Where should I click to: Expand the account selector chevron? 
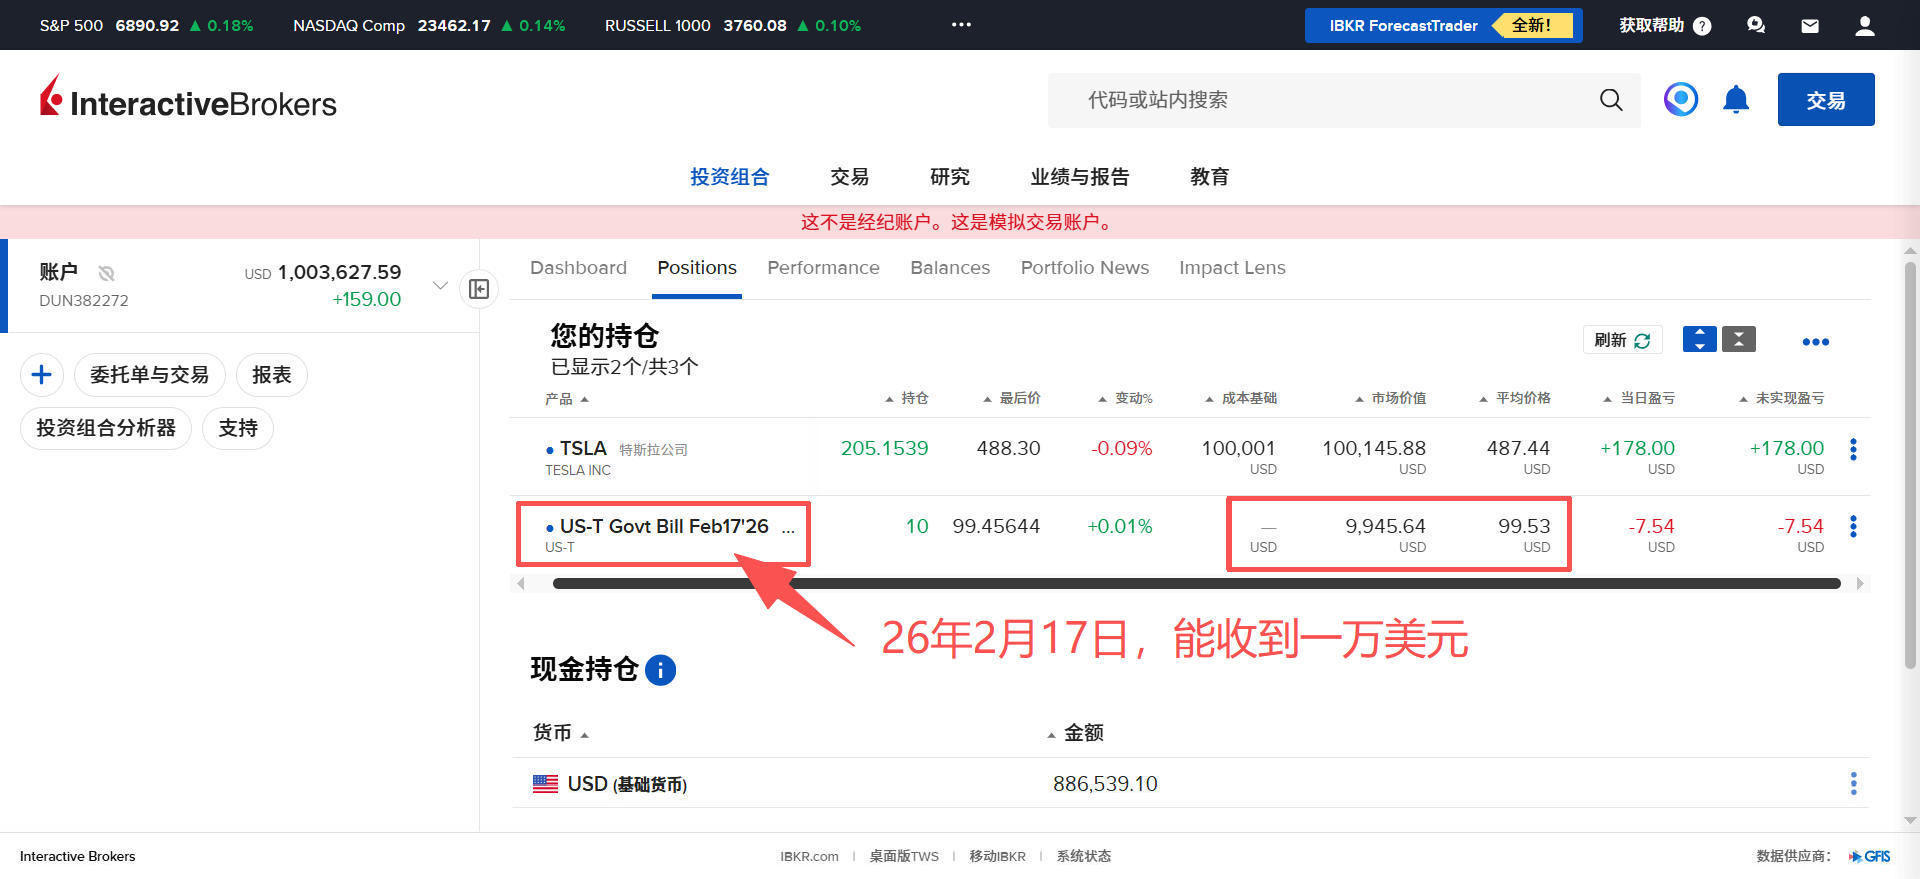(x=440, y=286)
